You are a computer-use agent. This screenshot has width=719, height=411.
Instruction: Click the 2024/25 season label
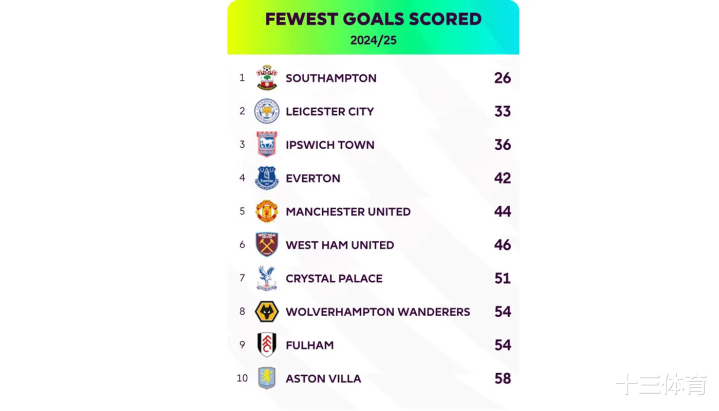373,40
